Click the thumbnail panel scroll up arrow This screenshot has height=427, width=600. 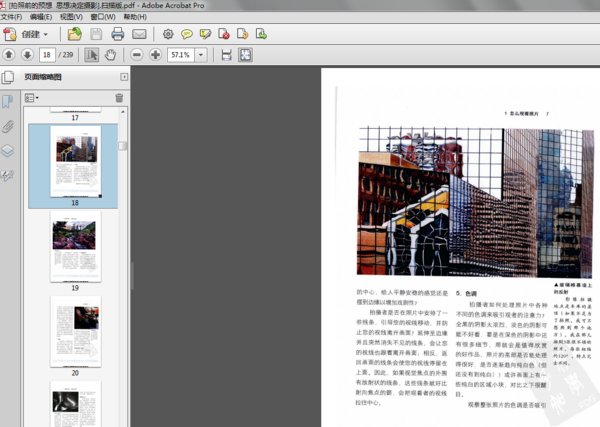coord(123,112)
